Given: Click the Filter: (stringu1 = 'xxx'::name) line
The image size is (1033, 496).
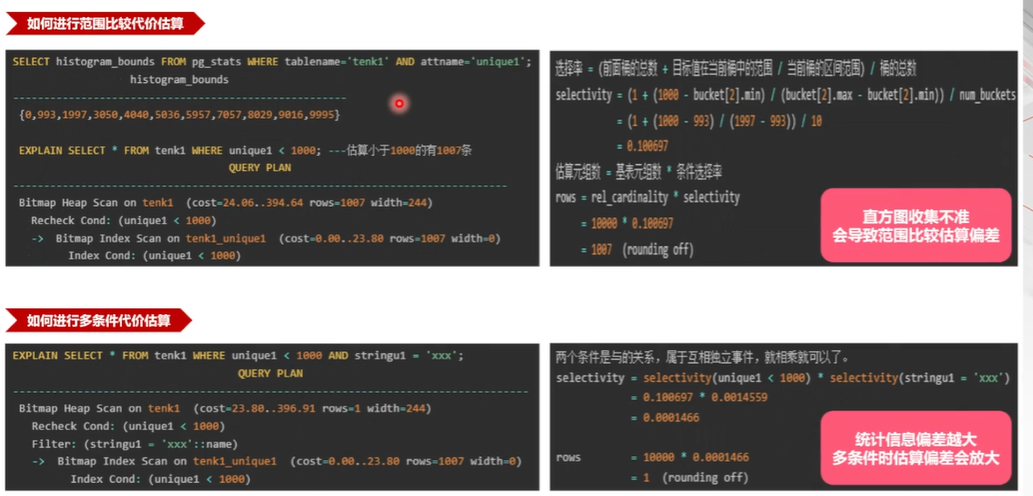Looking at the screenshot, I should [x=135, y=443].
